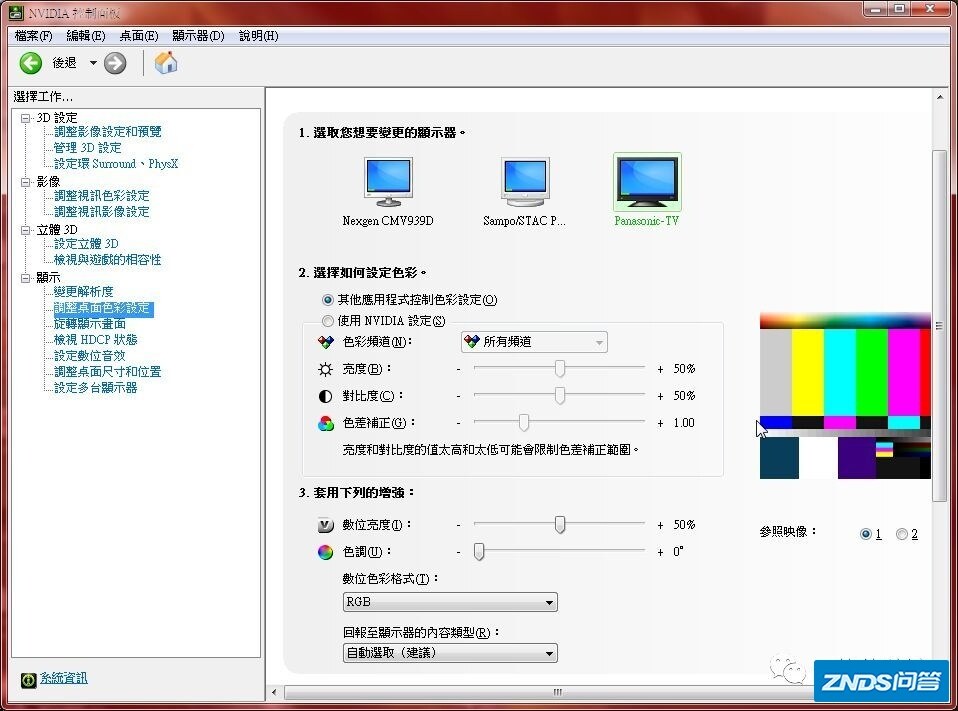Click the vertical scrollbar thumb
The image size is (958, 711).
click(940, 326)
